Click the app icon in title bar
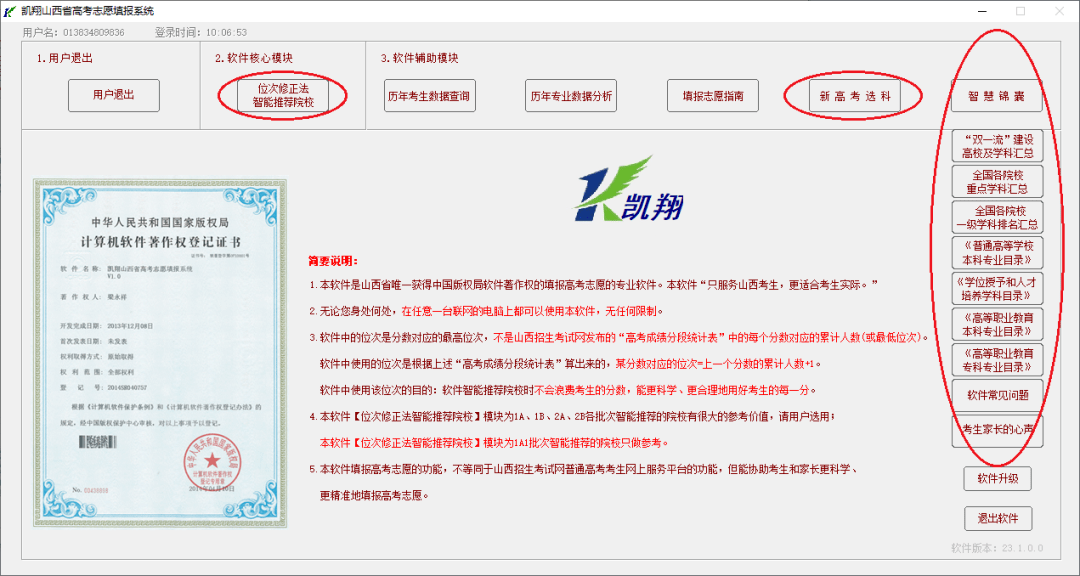 [10, 11]
